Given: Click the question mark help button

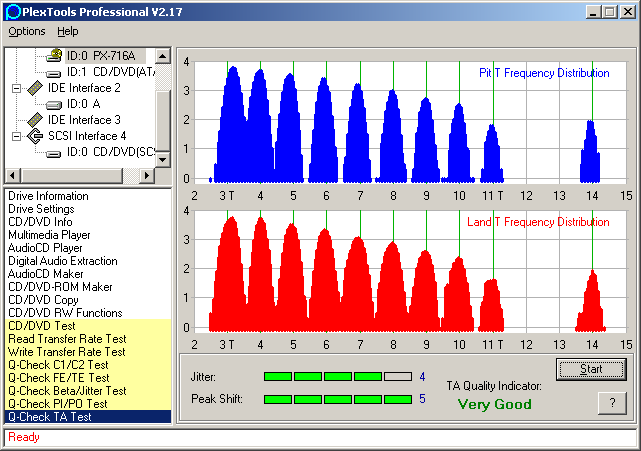Looking at the screenshot, I should pos(611,403).
